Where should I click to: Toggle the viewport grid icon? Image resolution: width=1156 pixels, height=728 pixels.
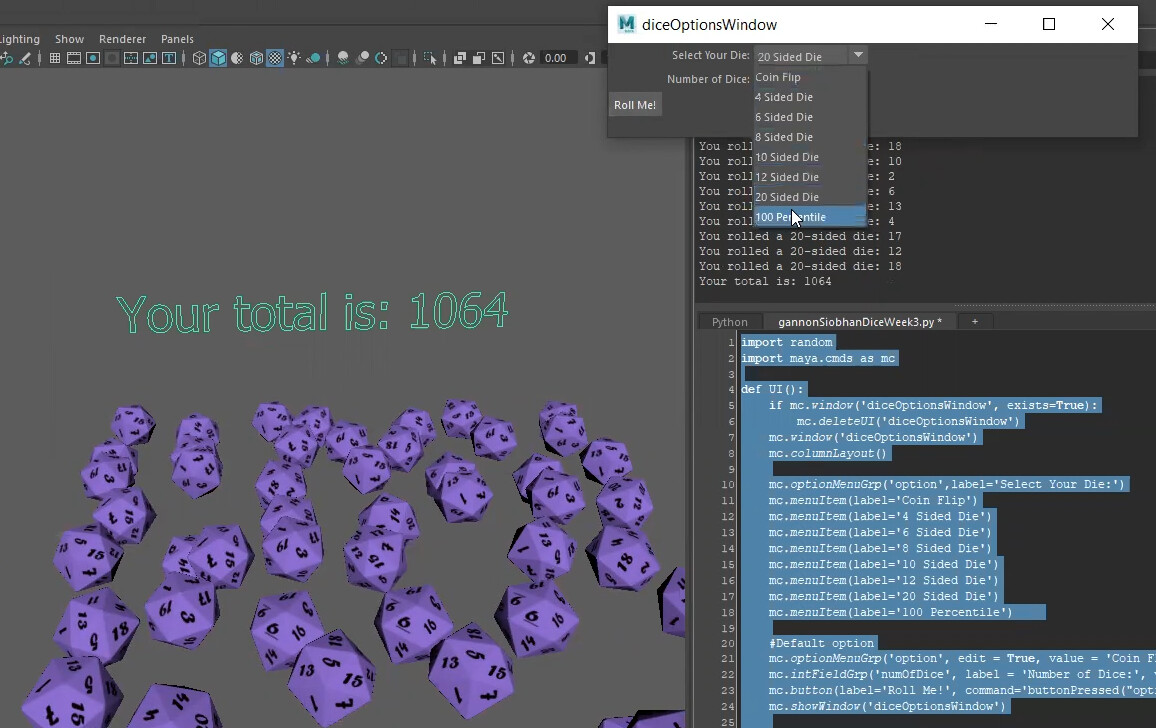click(55, 58)
